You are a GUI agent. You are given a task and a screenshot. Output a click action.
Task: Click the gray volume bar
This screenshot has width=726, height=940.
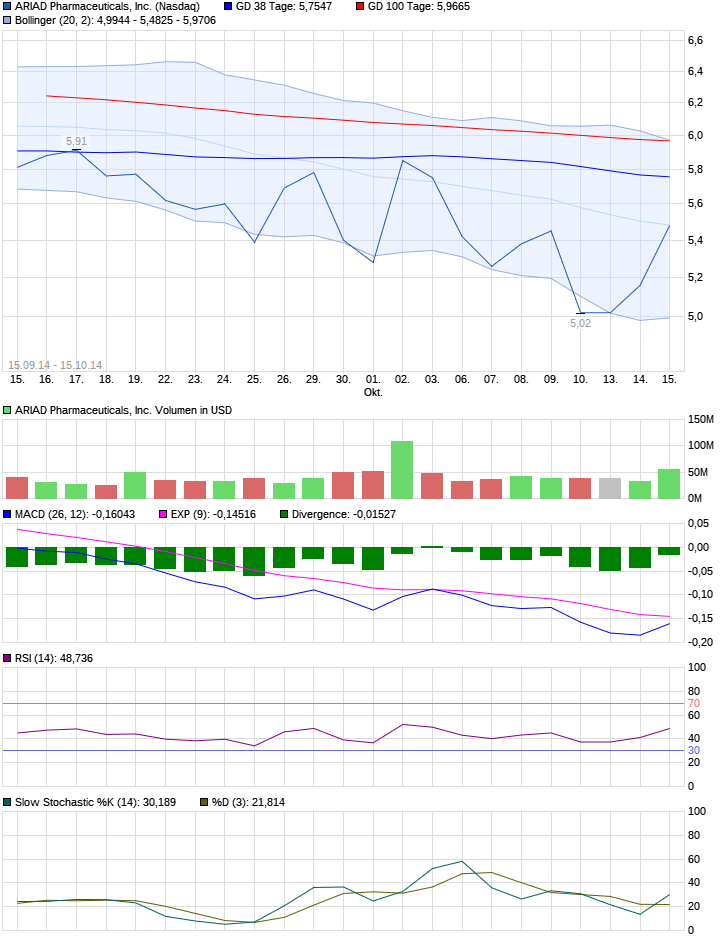610,489
